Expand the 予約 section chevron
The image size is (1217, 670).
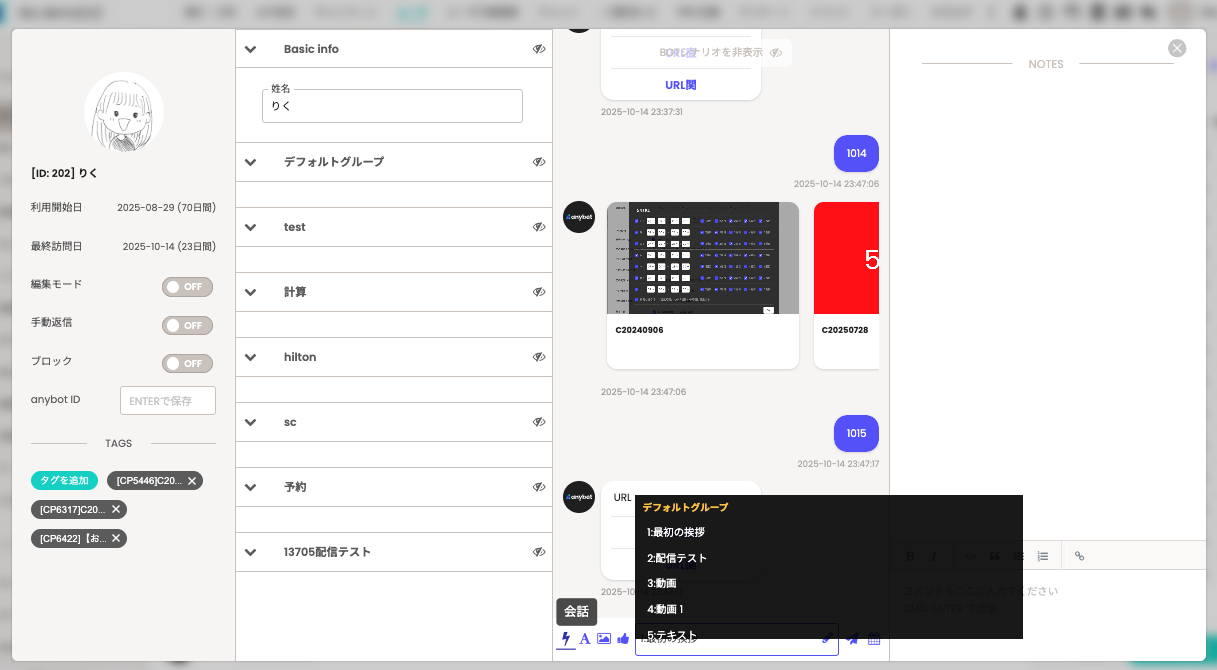pyautogui.click(x=251, y=487)
